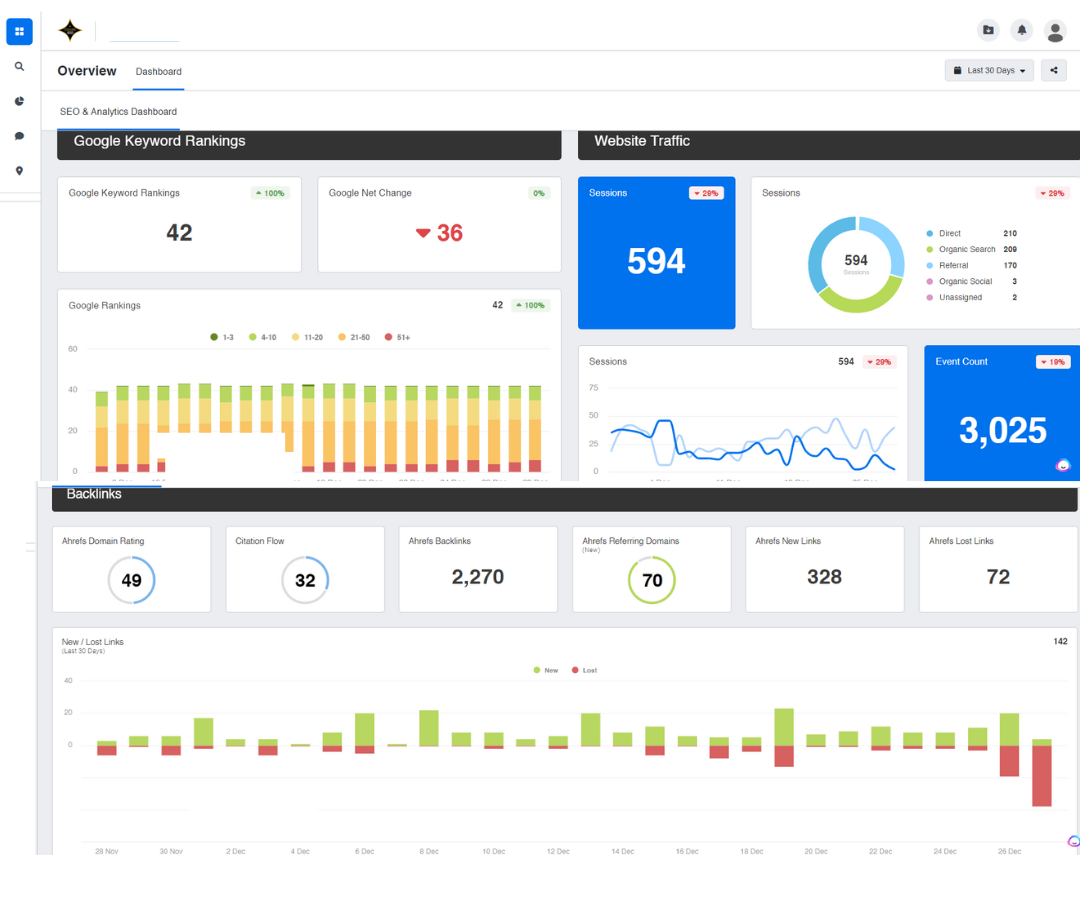Switch to the Dashboard tab
This screenshot has height=897, width=1080.
pos(158,71)
